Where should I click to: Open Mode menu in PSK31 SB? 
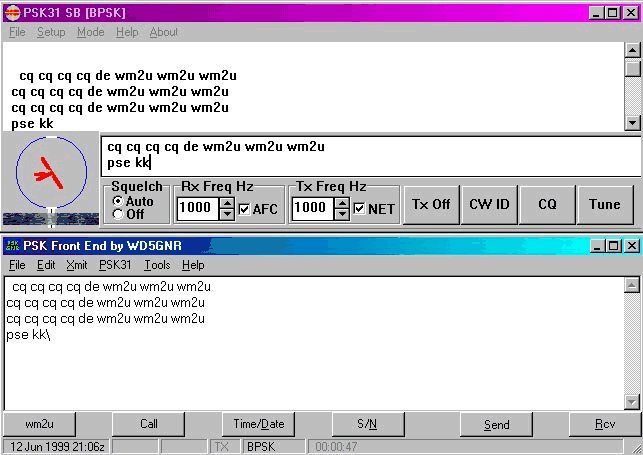pyautogui.click(x=91, y=32)
